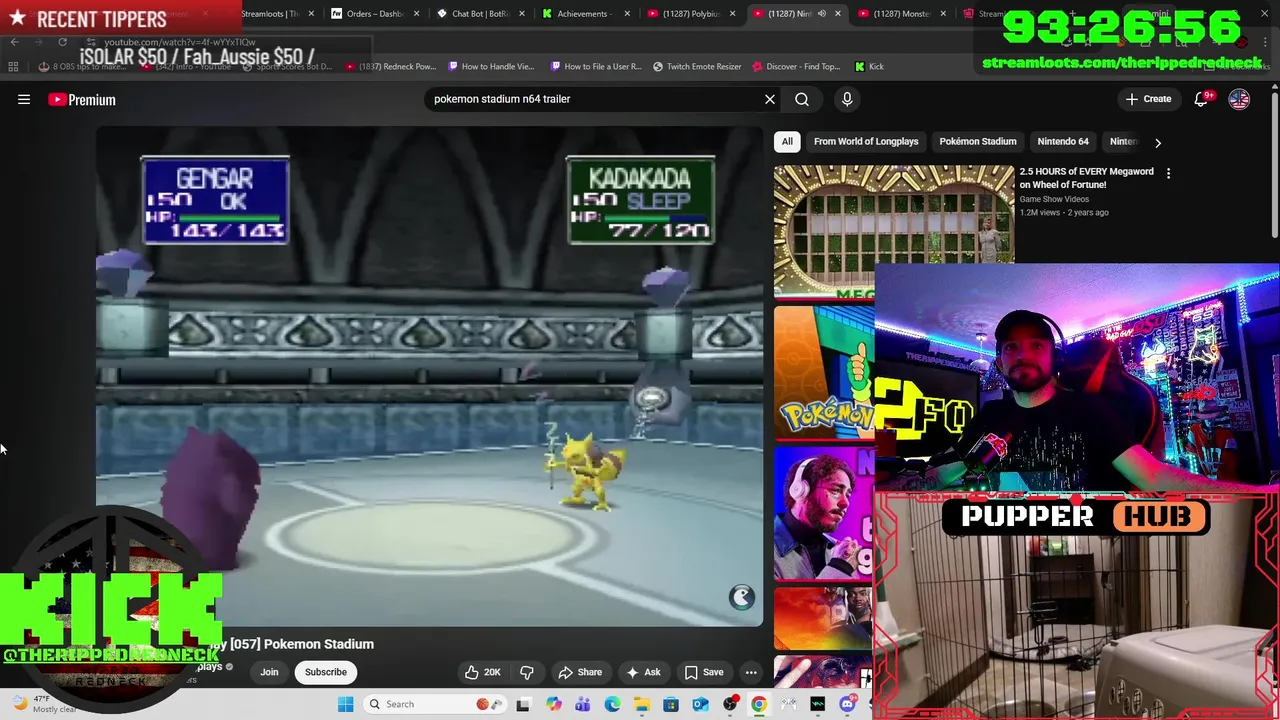The width and height of the screenshot is (1280, 720).
Task: Select the From World of Longplays chip
Action: (x=866, y=141)
